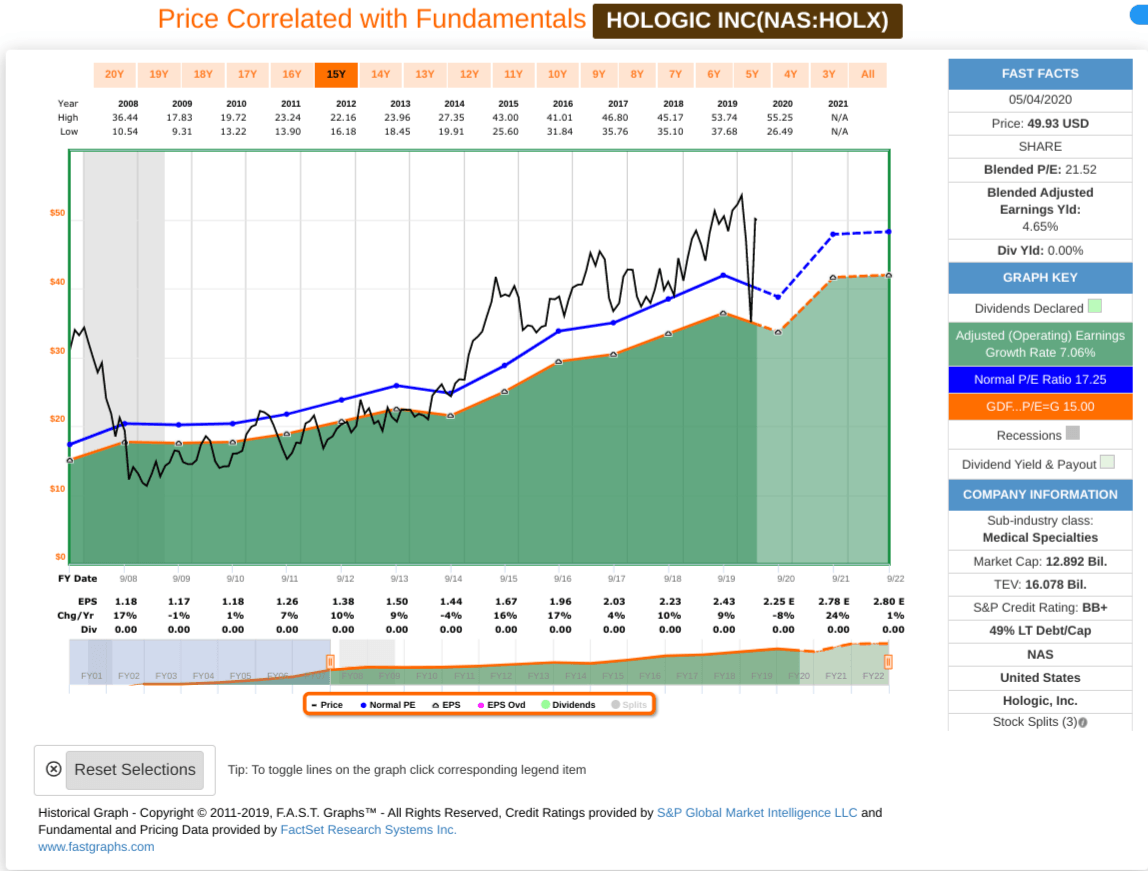Open the FactSet Research Systems Inc. link
The image size is (1148, 871).
click(x=368, y=830)
